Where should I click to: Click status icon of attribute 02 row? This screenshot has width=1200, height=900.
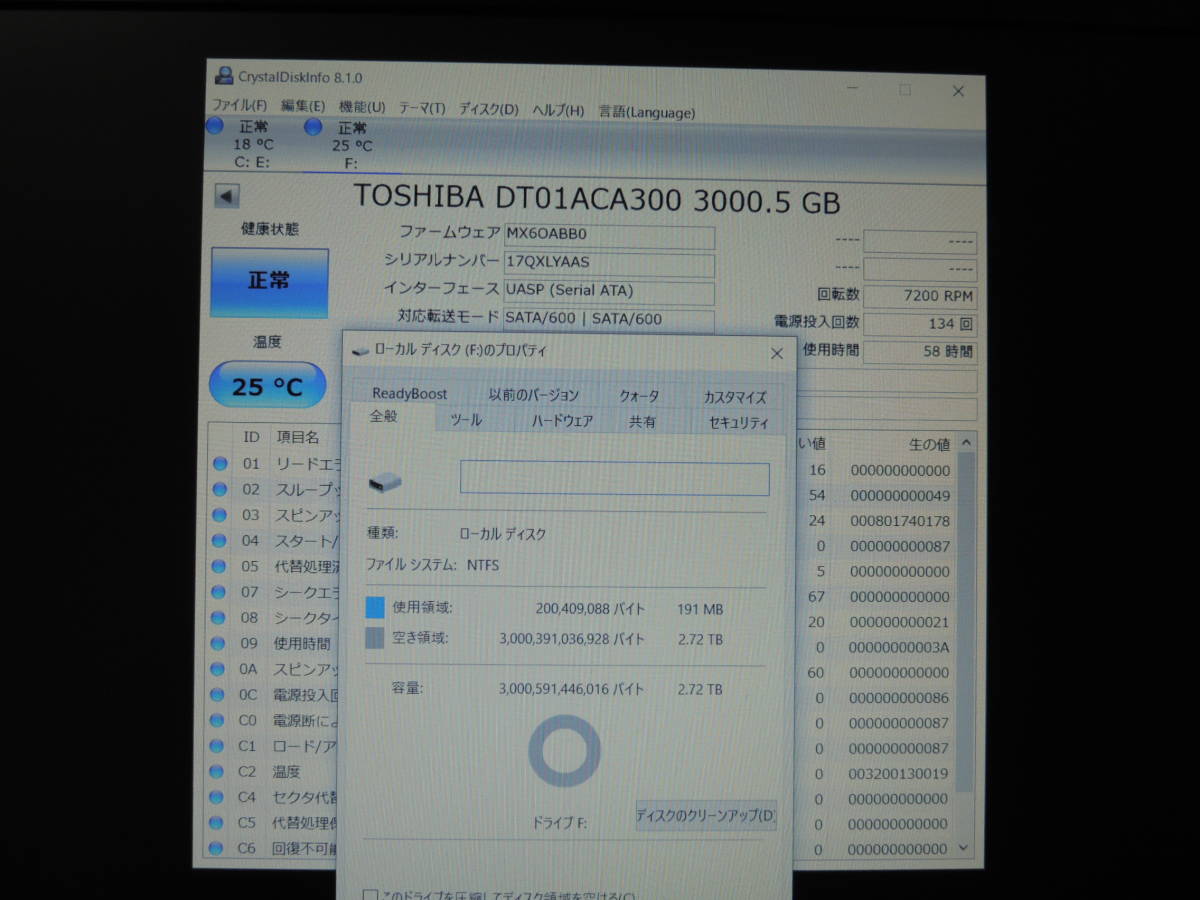click(220, 489)
